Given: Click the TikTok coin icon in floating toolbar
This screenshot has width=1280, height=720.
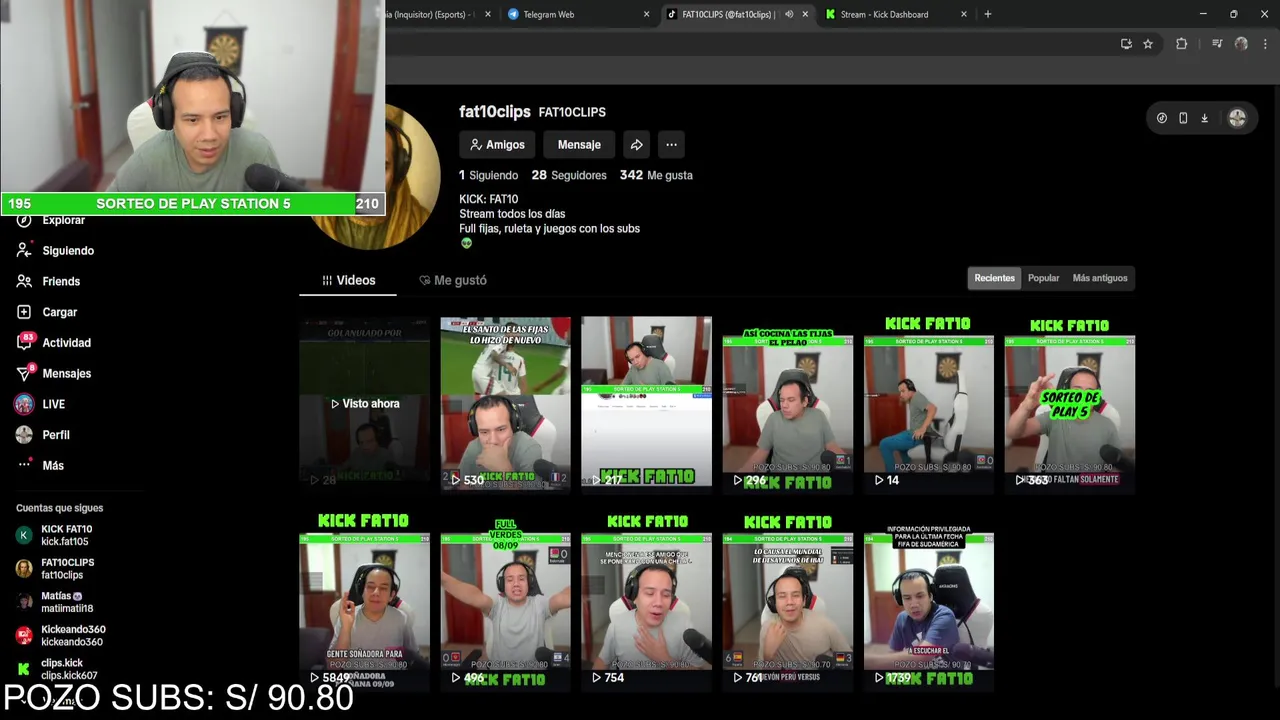Looking at the screenshot, I should (x=1161, y=118).
